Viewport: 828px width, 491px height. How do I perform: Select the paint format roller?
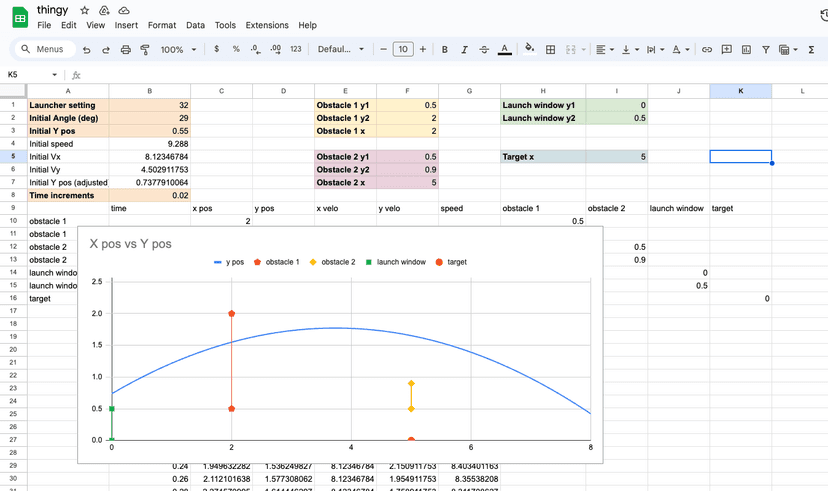[145, 49]
